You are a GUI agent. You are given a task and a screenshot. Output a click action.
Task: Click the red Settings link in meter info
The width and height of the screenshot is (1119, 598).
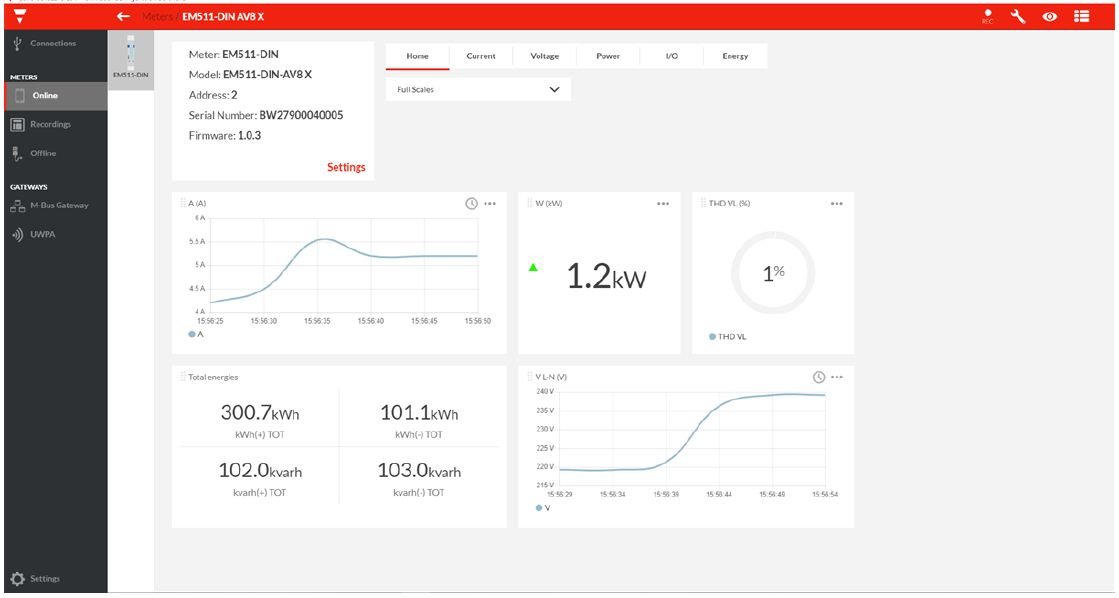(x=346, y=167)
